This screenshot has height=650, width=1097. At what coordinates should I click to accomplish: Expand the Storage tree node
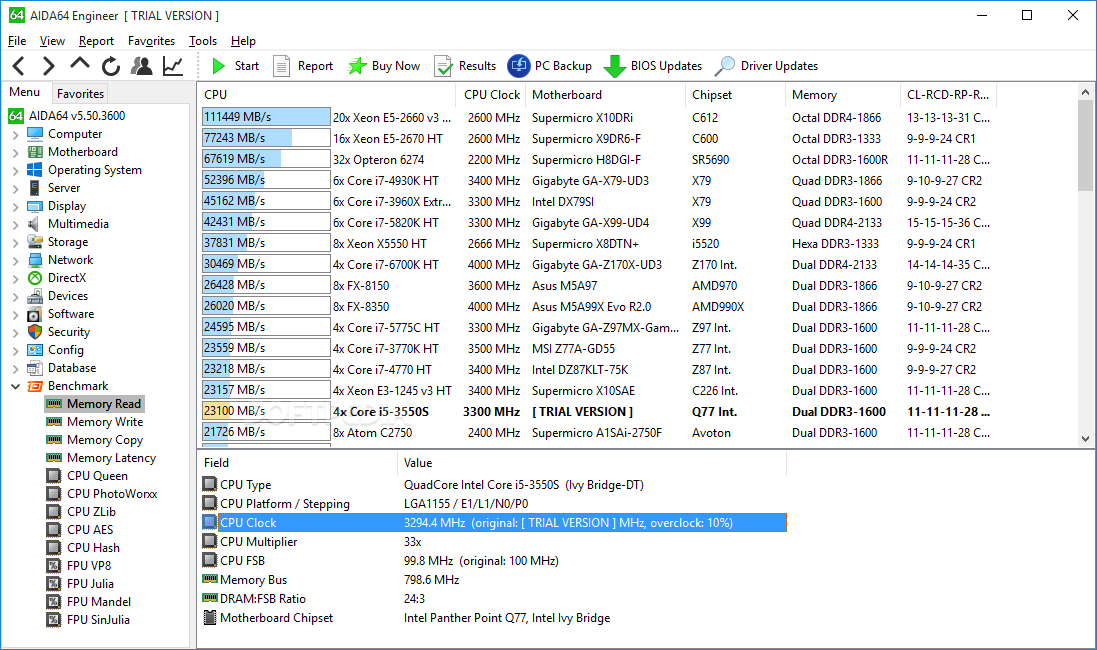[x=15, y=242]
